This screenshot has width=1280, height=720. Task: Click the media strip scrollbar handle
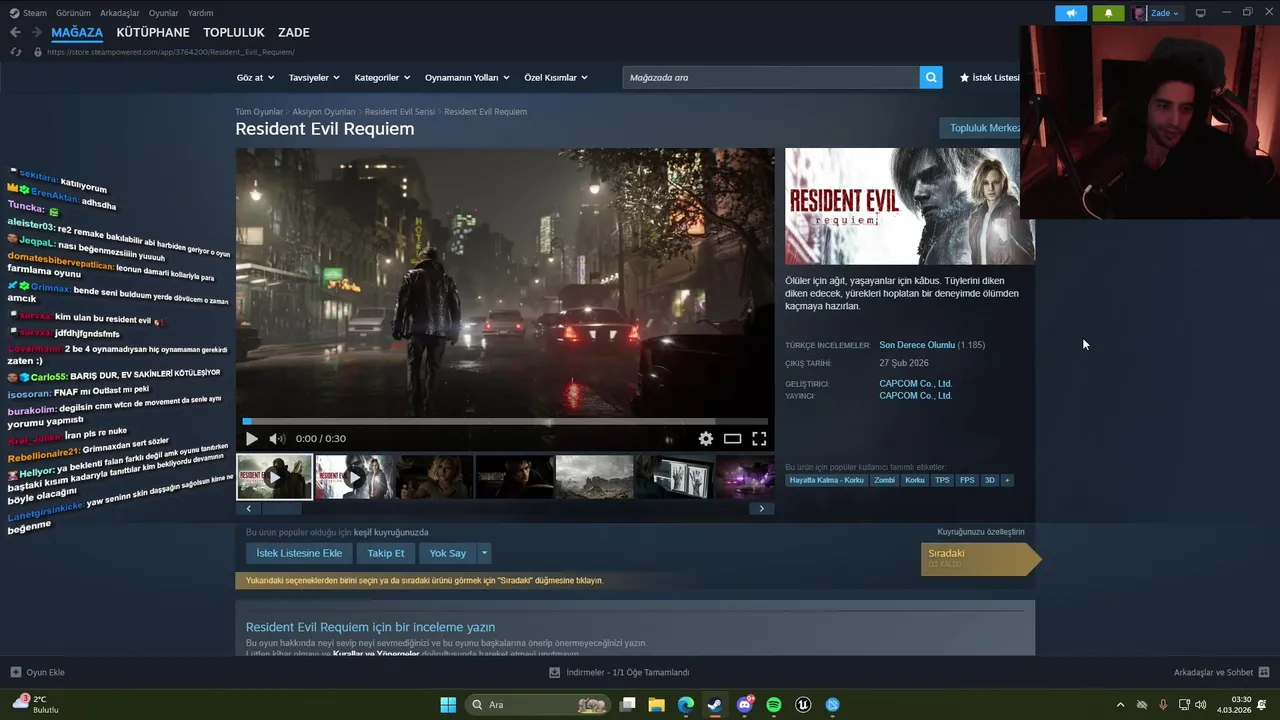tap(281, 508)
